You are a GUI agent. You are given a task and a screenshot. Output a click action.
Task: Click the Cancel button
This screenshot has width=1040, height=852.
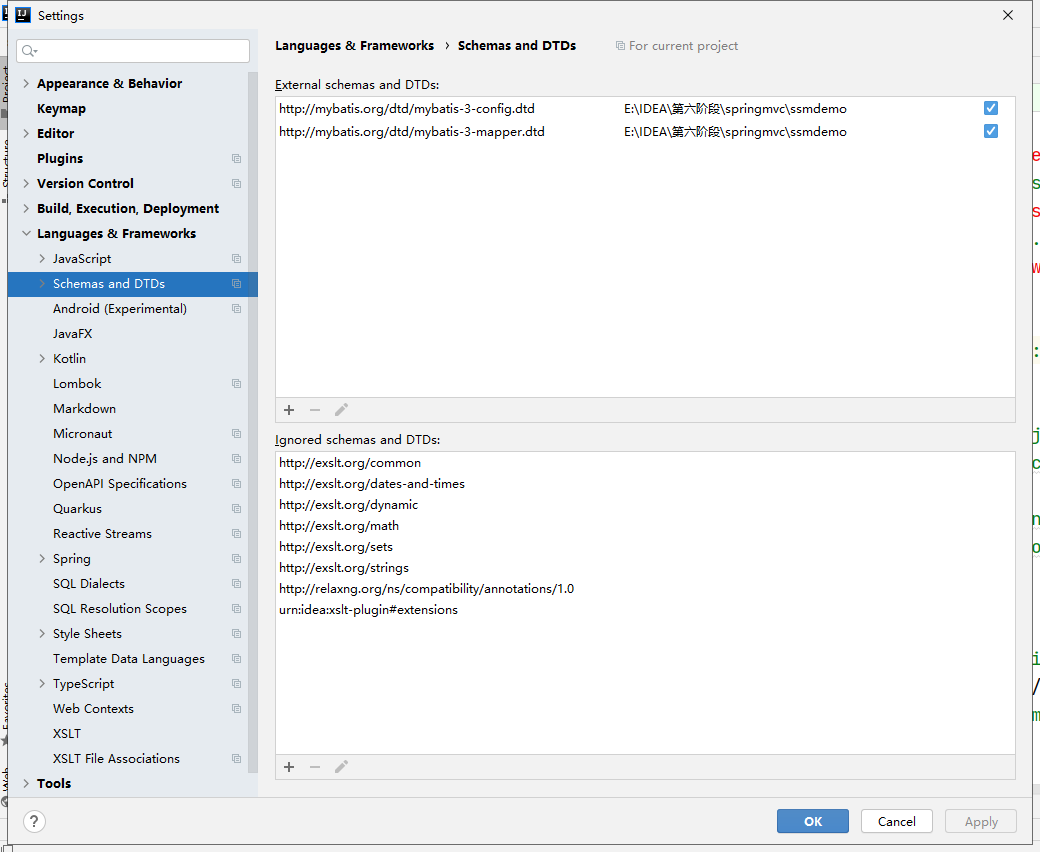coord(897,822)
